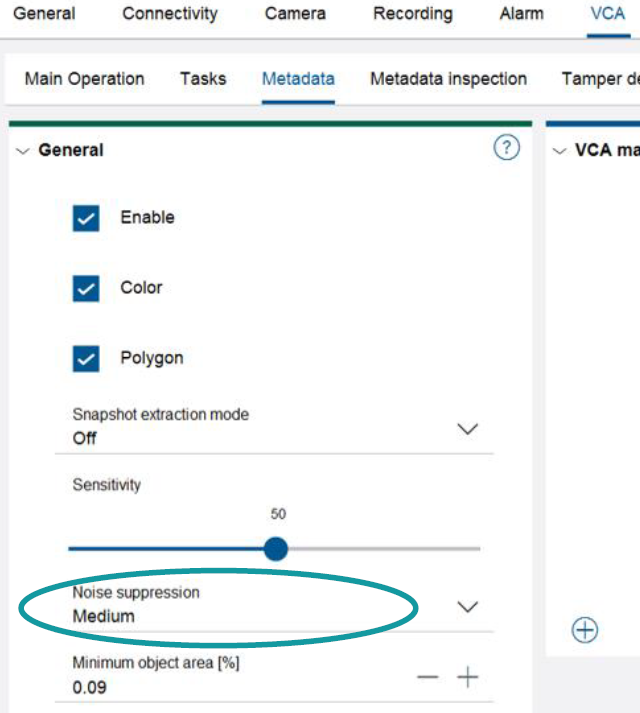Image resolution: width=640 pixels, height=713 pixels.
Task: Open Noise suppression dropdown
Action: tap(467, 607)
